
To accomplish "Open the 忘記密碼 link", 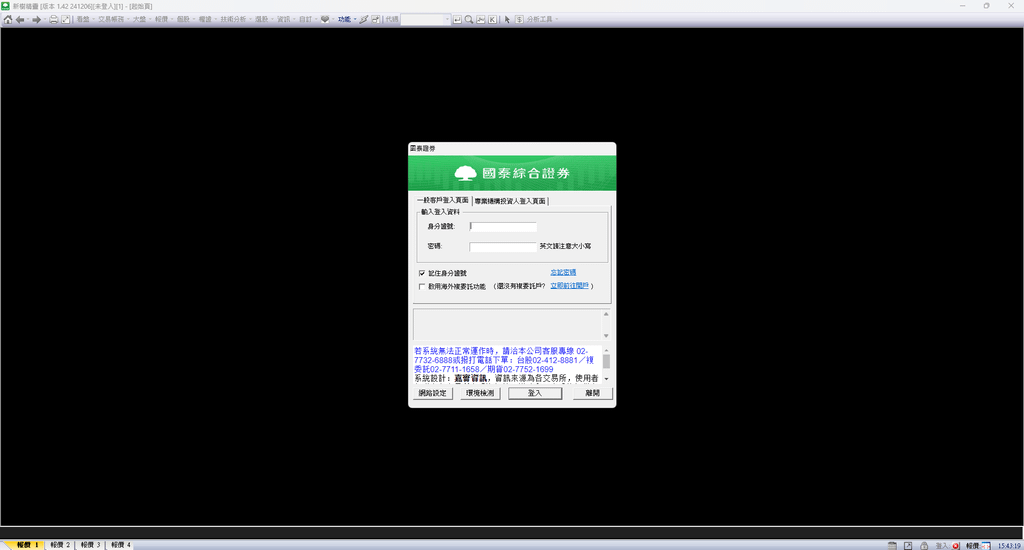I will [563, 272].
